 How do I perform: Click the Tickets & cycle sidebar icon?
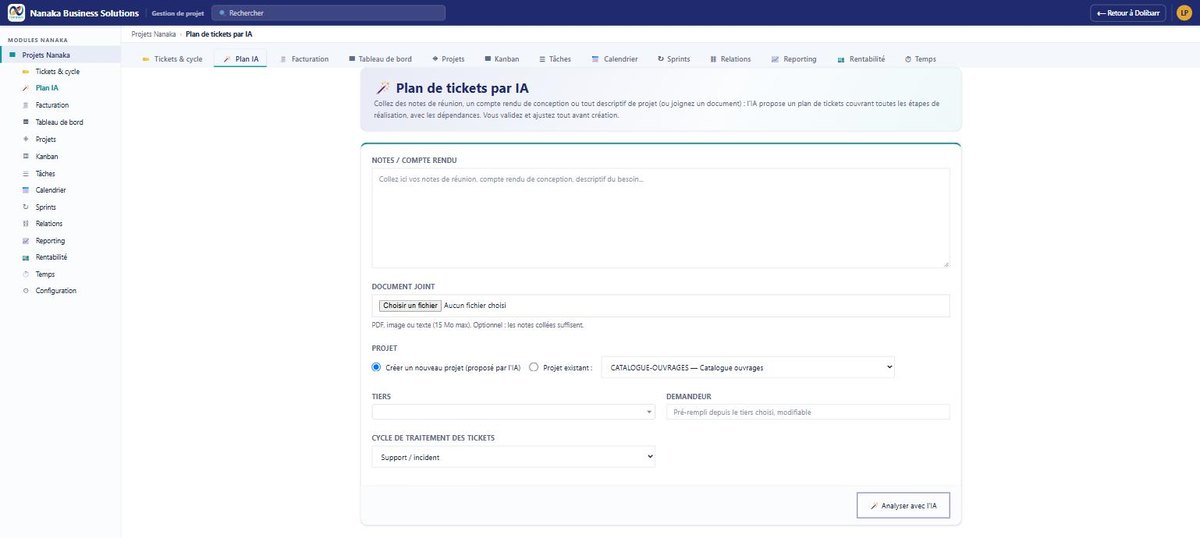tap(26, 72)
